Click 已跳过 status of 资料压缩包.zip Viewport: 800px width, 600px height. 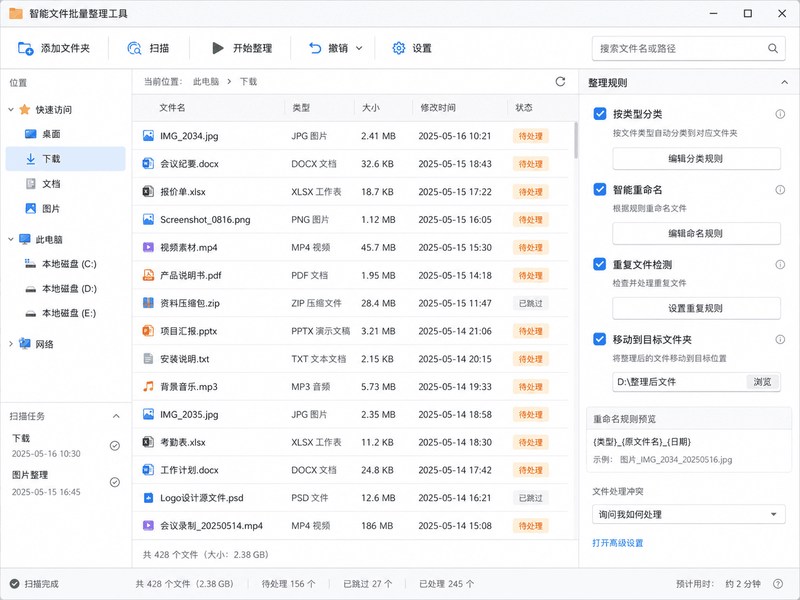tap(531, 303)
